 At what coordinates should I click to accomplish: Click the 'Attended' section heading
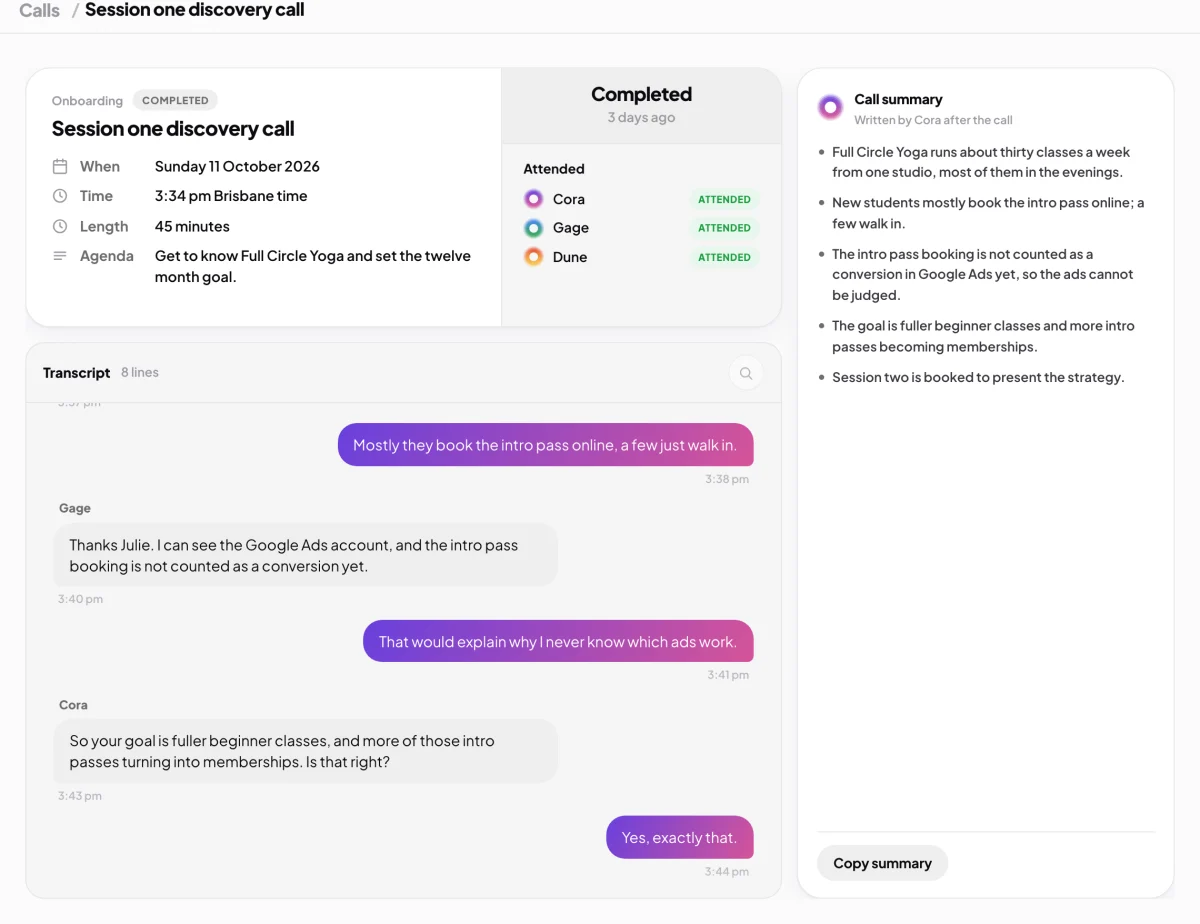pyautogui.click(x=554, y=169)
